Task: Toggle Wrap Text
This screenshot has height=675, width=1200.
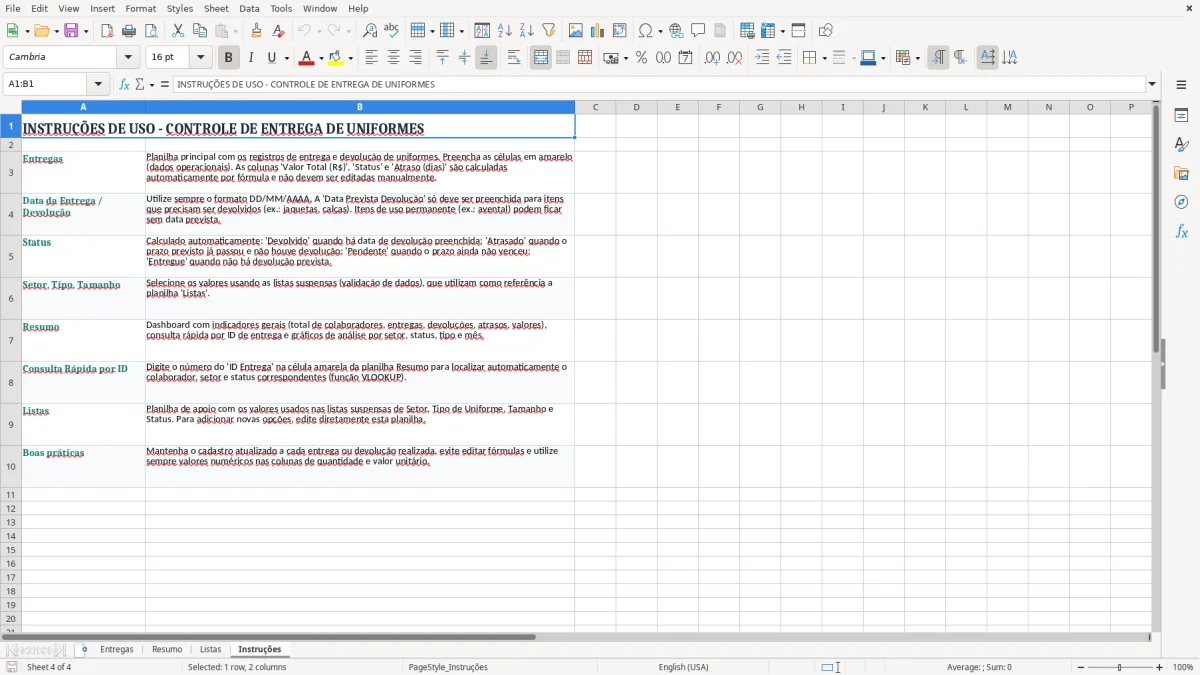Action: pos(514,58)
